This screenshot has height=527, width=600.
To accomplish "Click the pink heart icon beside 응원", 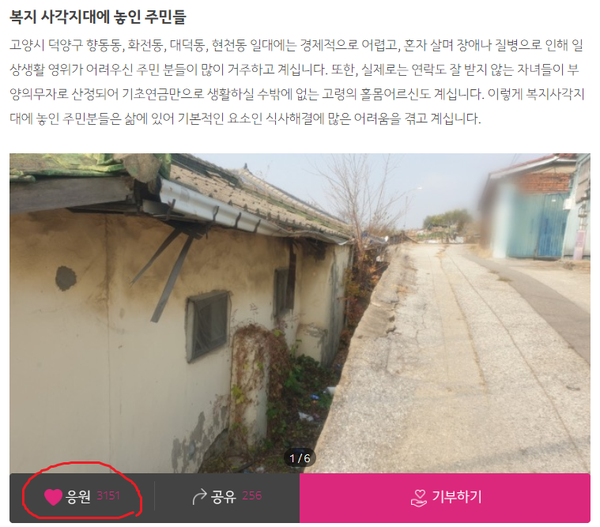I will [53, 497].
